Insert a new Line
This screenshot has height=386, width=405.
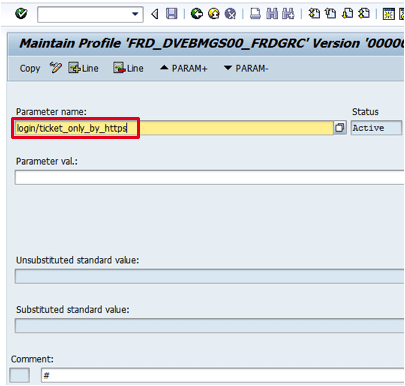coord(83,68)
